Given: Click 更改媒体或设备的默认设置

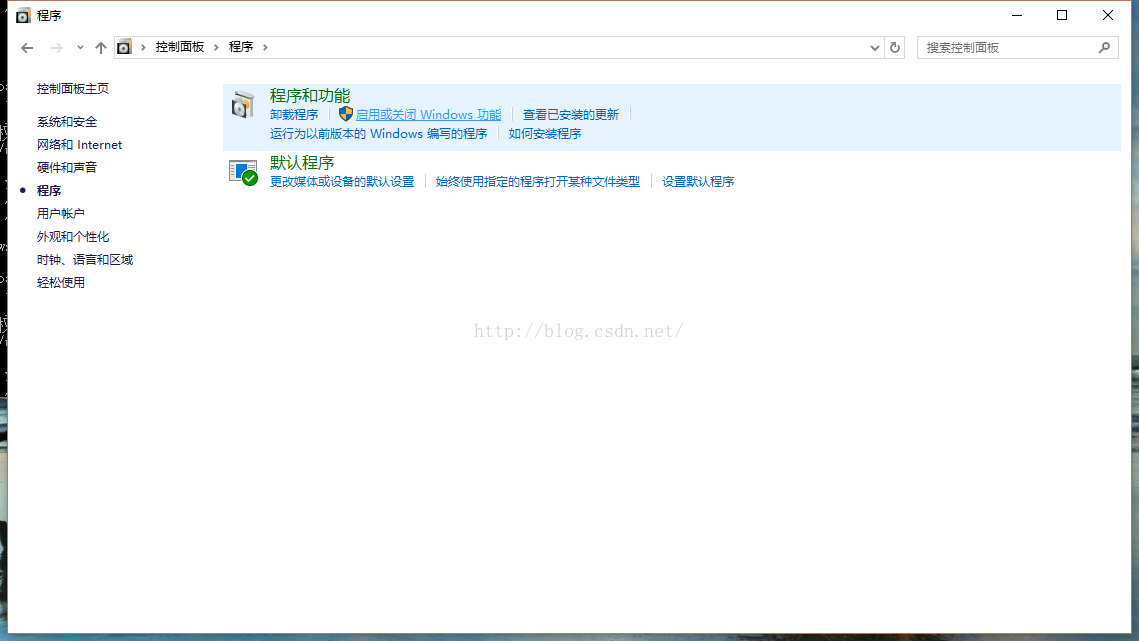Looking at the screenshot, I should 342,182.
